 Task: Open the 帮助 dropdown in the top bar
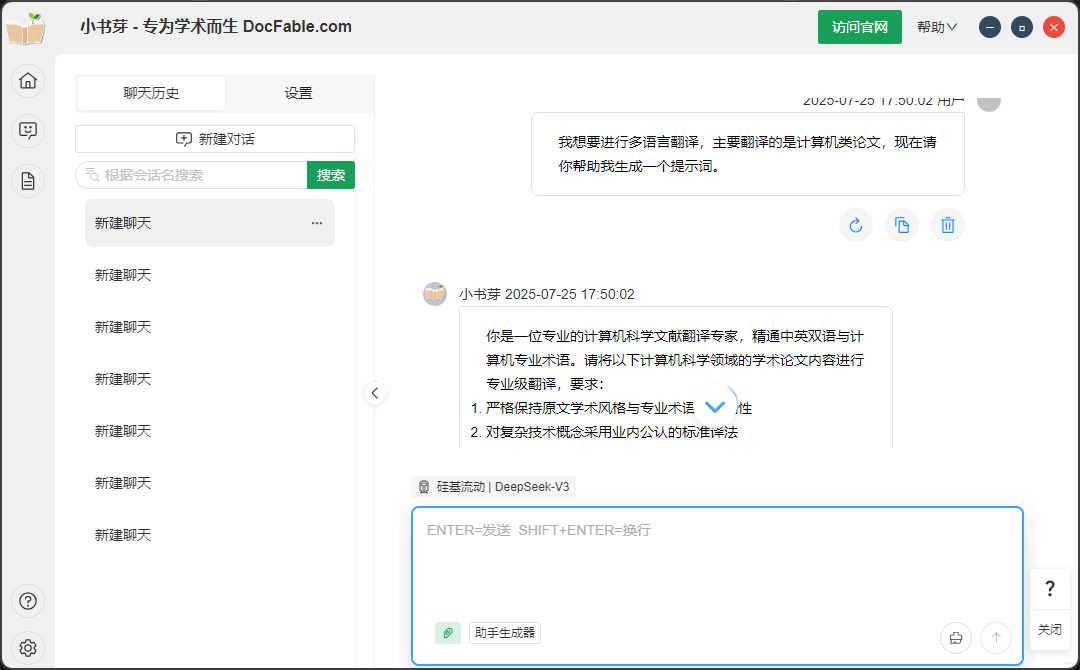[936, 27]
